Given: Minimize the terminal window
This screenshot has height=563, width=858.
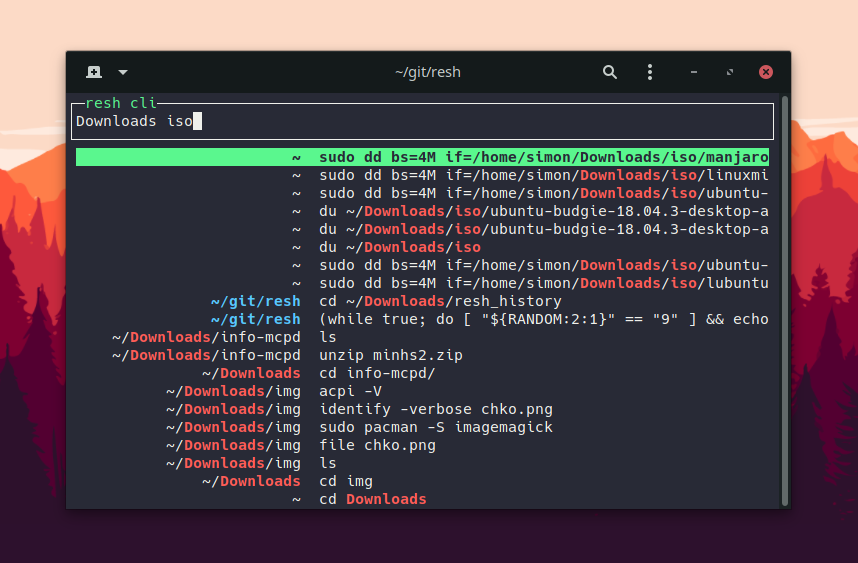Looking at the screenshot, I should [x=694, y=72].
